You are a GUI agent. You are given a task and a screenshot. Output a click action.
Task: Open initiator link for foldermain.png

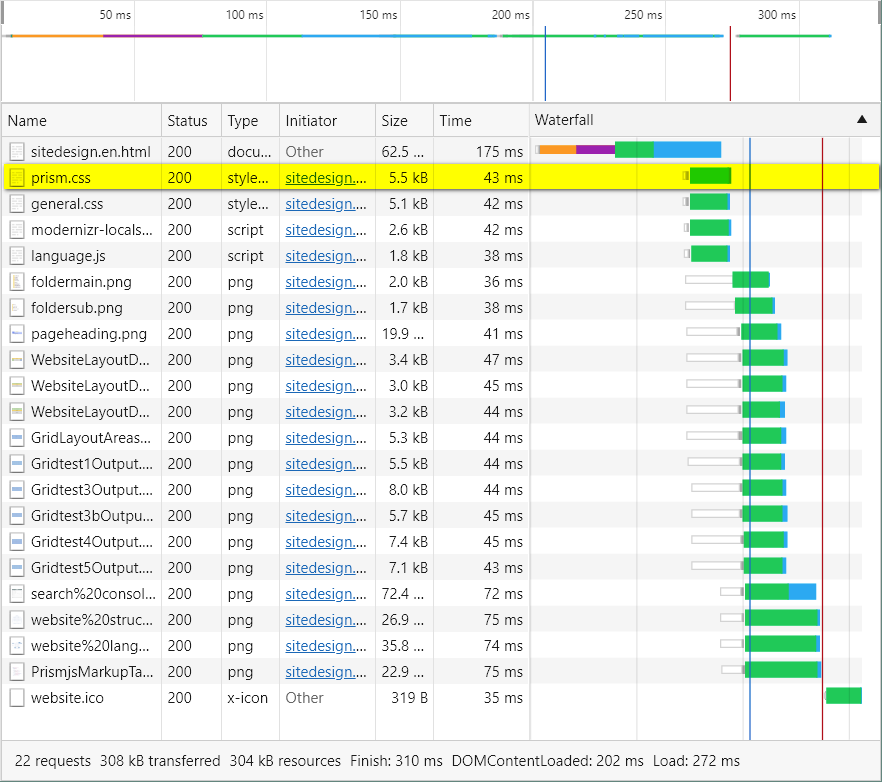click(326, 282)
